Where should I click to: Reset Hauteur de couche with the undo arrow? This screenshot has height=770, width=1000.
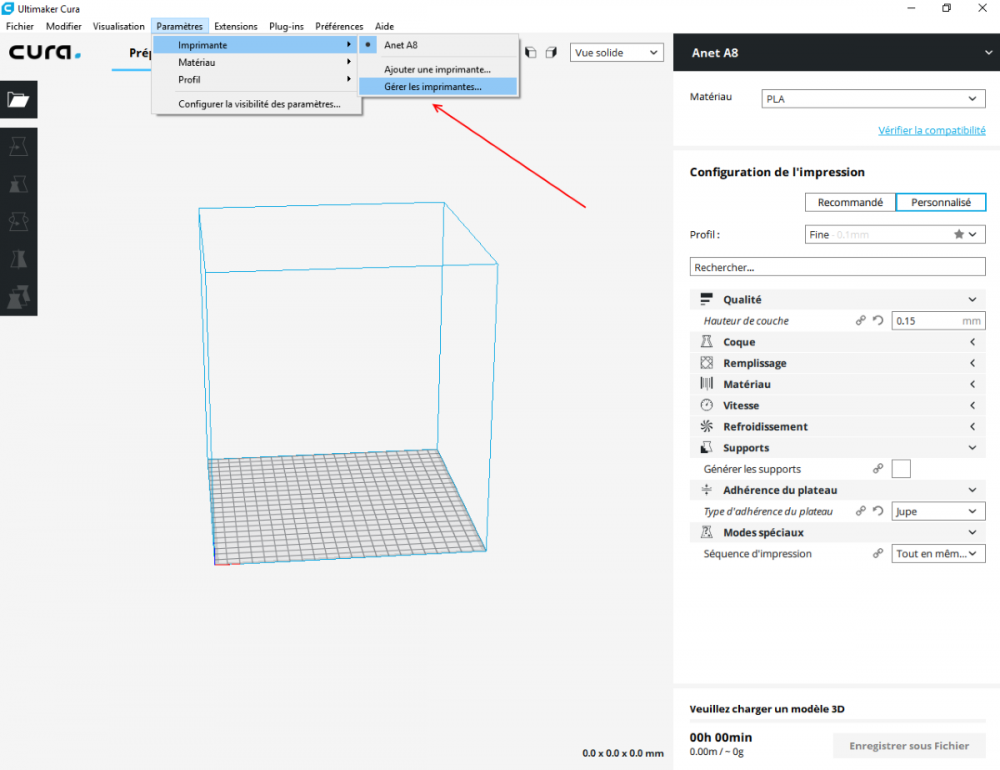pyautogui.click(x=878, y=320)
